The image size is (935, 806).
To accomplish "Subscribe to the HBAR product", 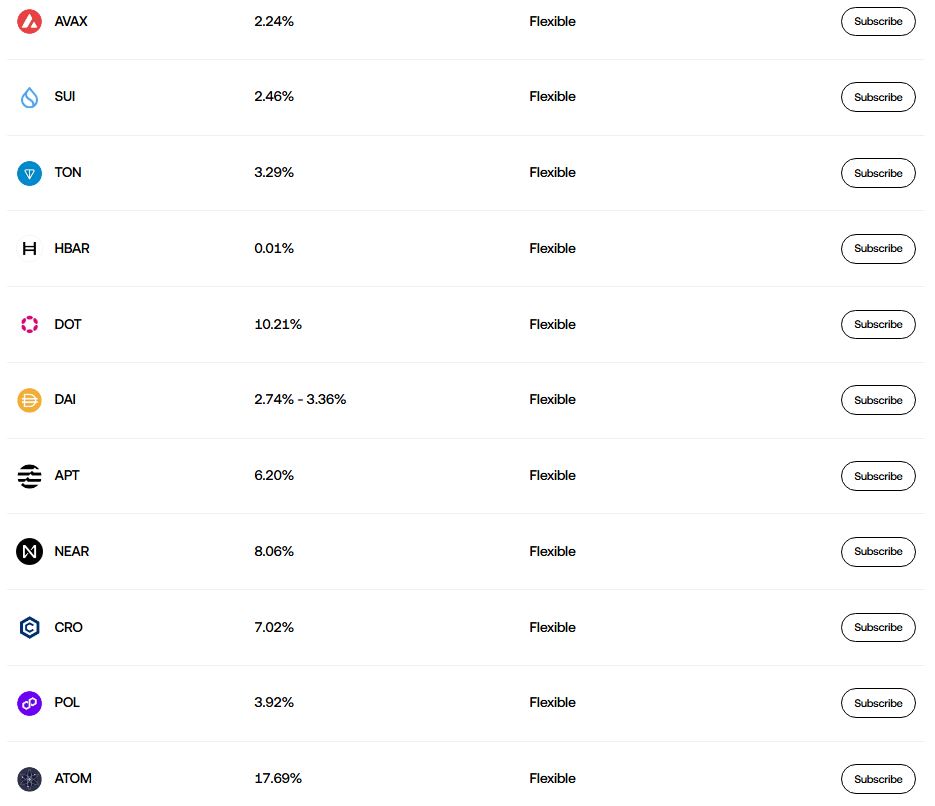I will coord(878,249).
